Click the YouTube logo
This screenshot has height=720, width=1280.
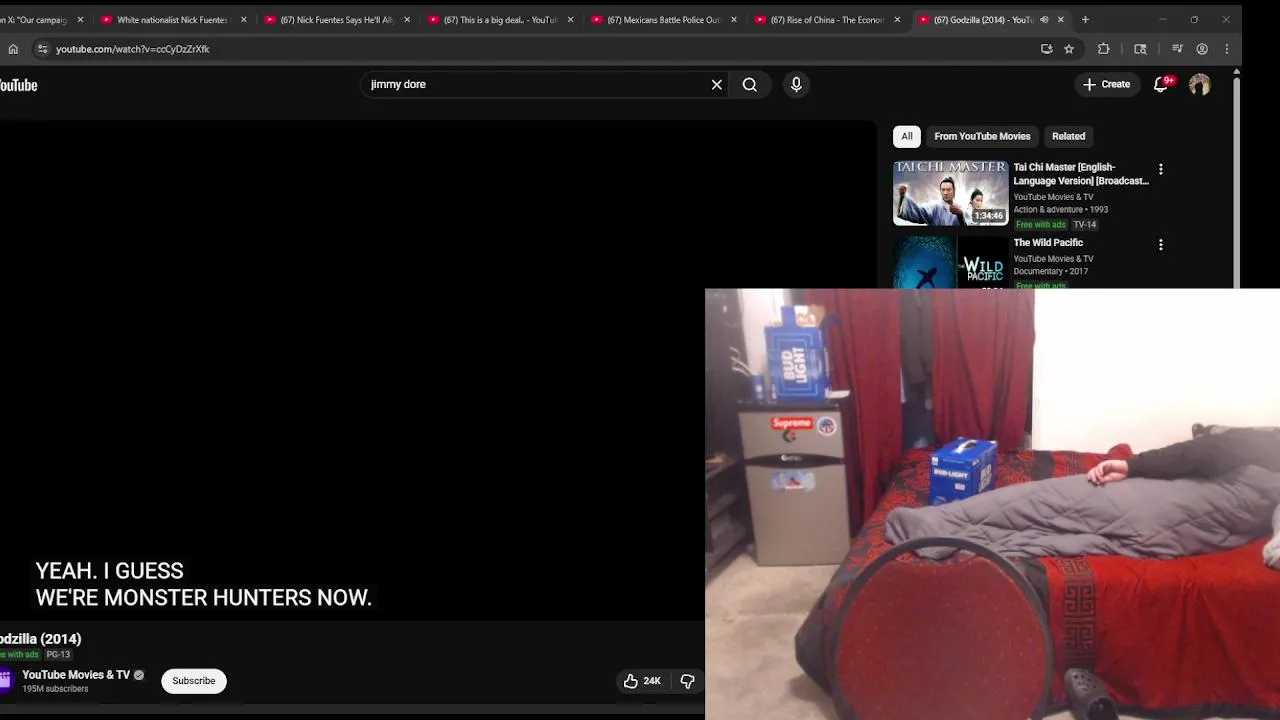[x=18, y=85]
